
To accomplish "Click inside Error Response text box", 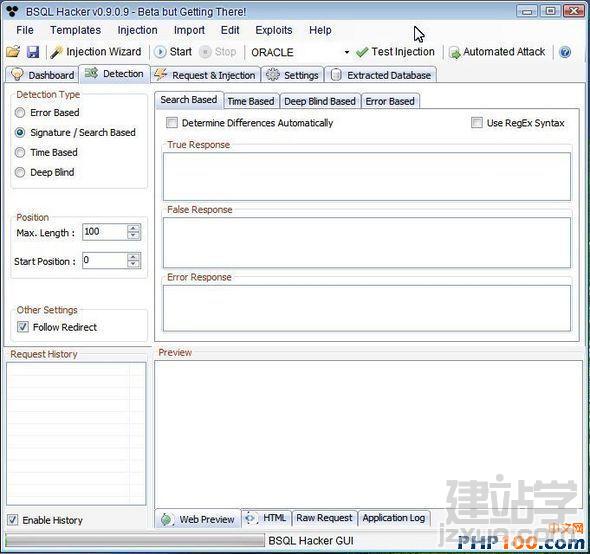I will coord(367,308).
